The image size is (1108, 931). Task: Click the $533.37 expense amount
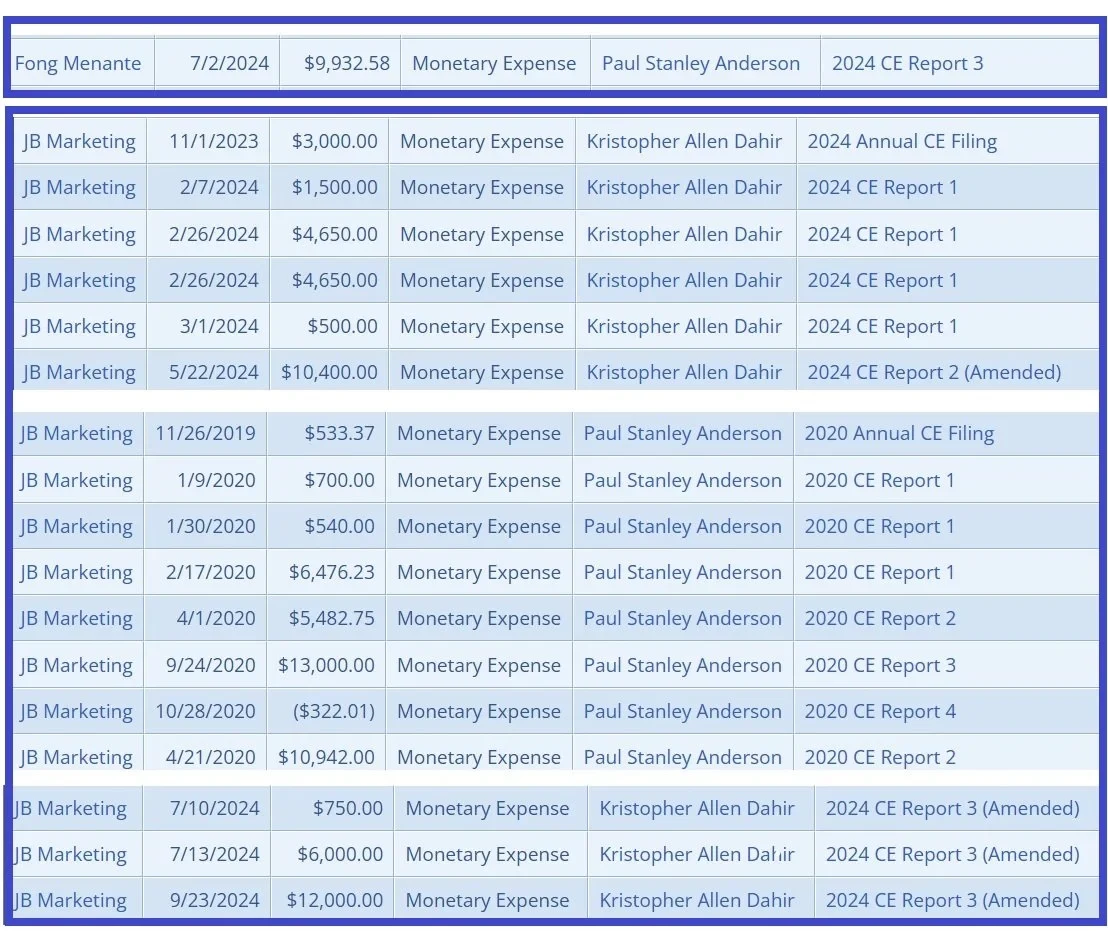point(339,434)
